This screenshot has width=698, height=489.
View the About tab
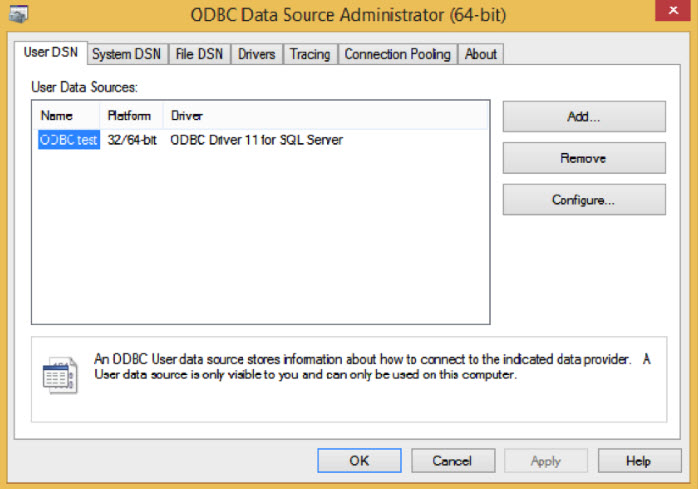pyautogui.click(x=481, y=54)
